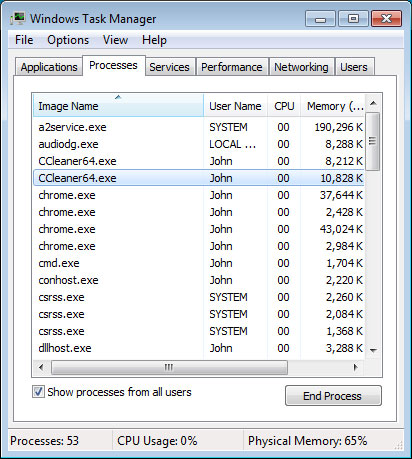
Task: Switch to the Services tab
Action: [169, 67]
